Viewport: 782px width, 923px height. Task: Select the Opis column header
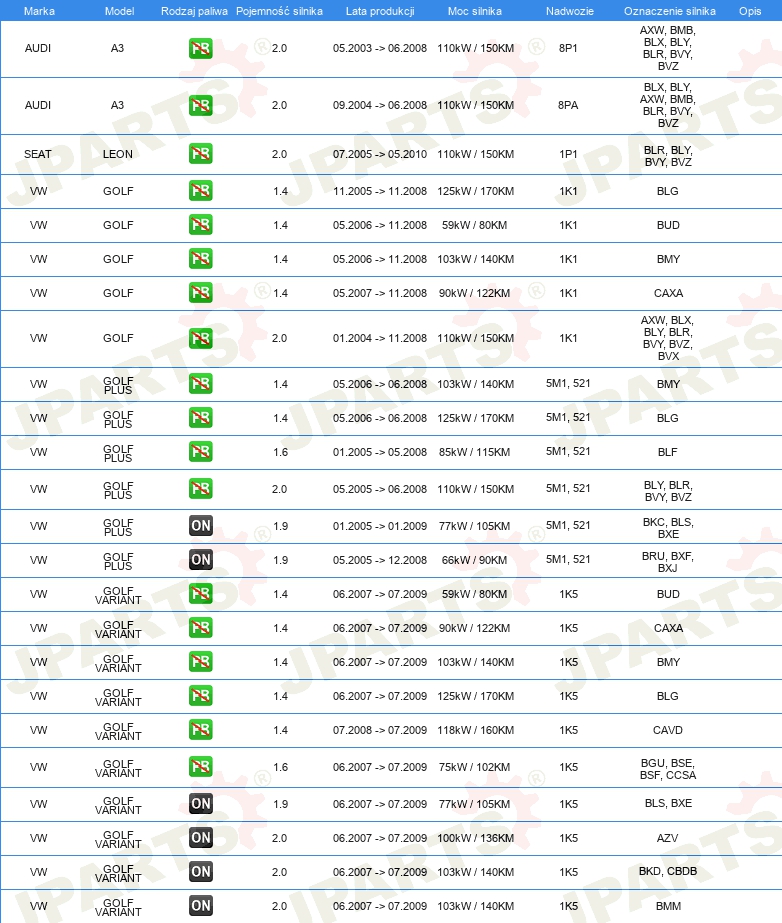pyautogui.click(x=750, y=11)
